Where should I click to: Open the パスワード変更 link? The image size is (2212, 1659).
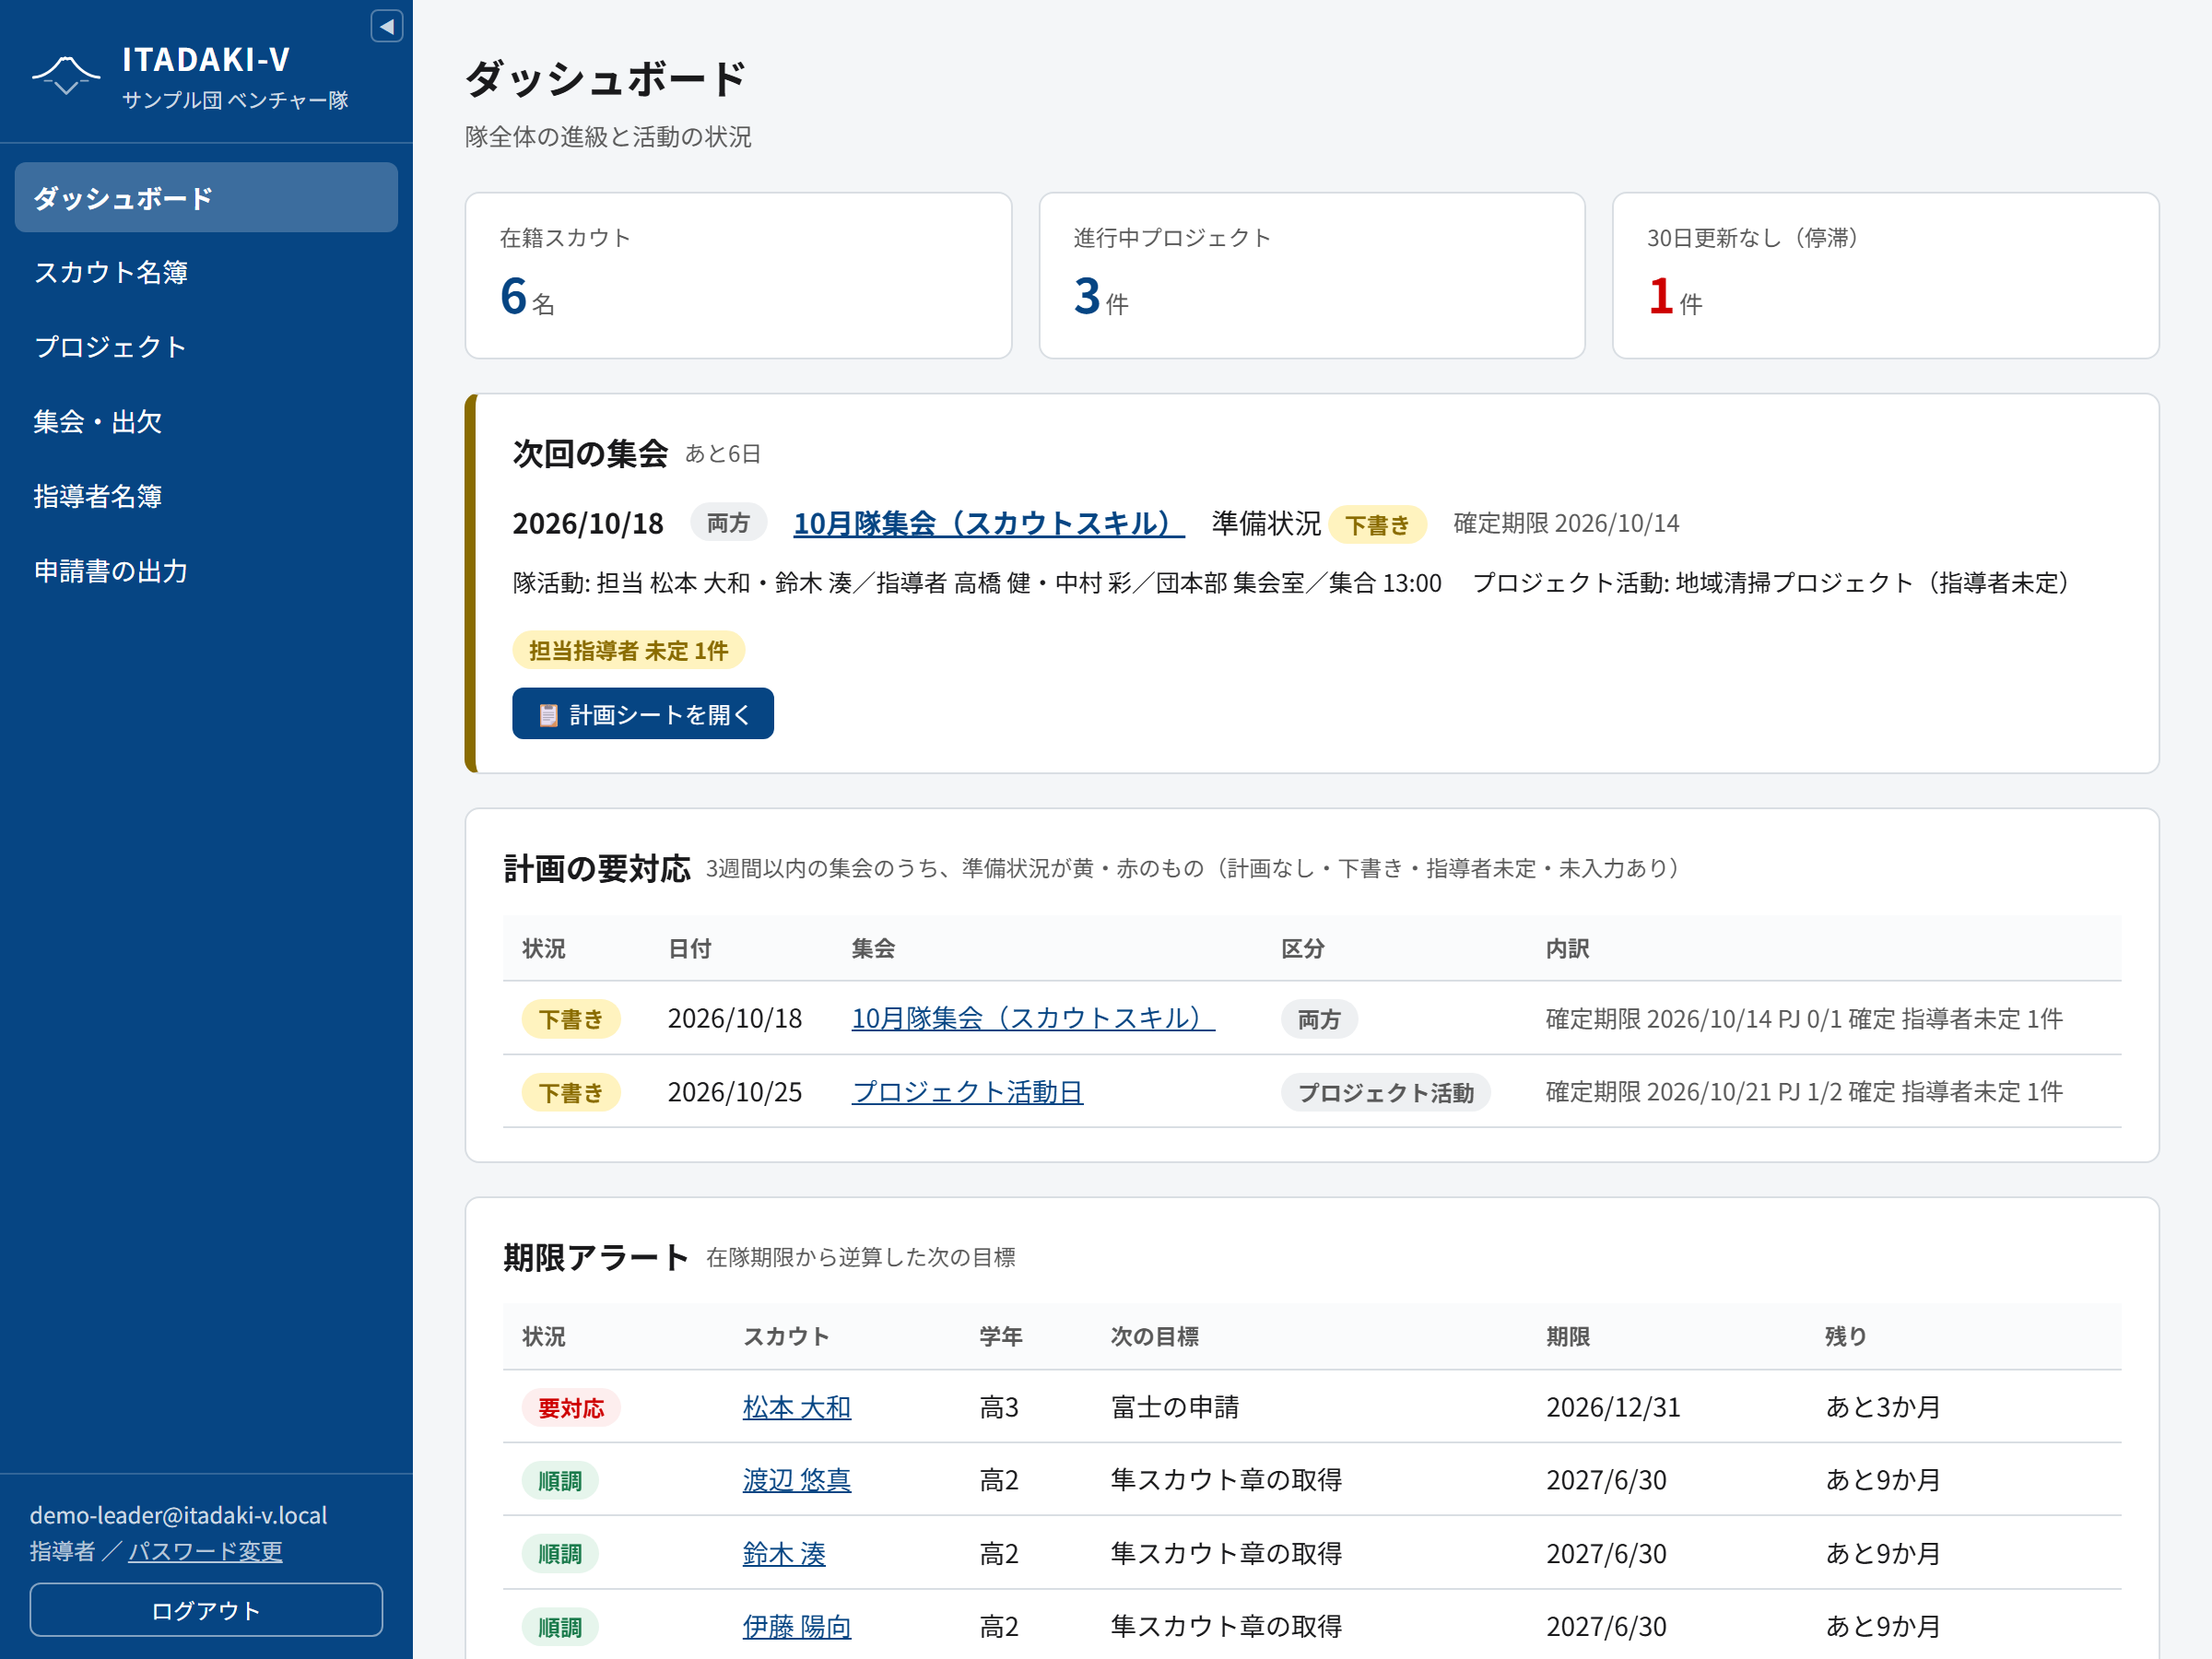(x=205, y=1551)
